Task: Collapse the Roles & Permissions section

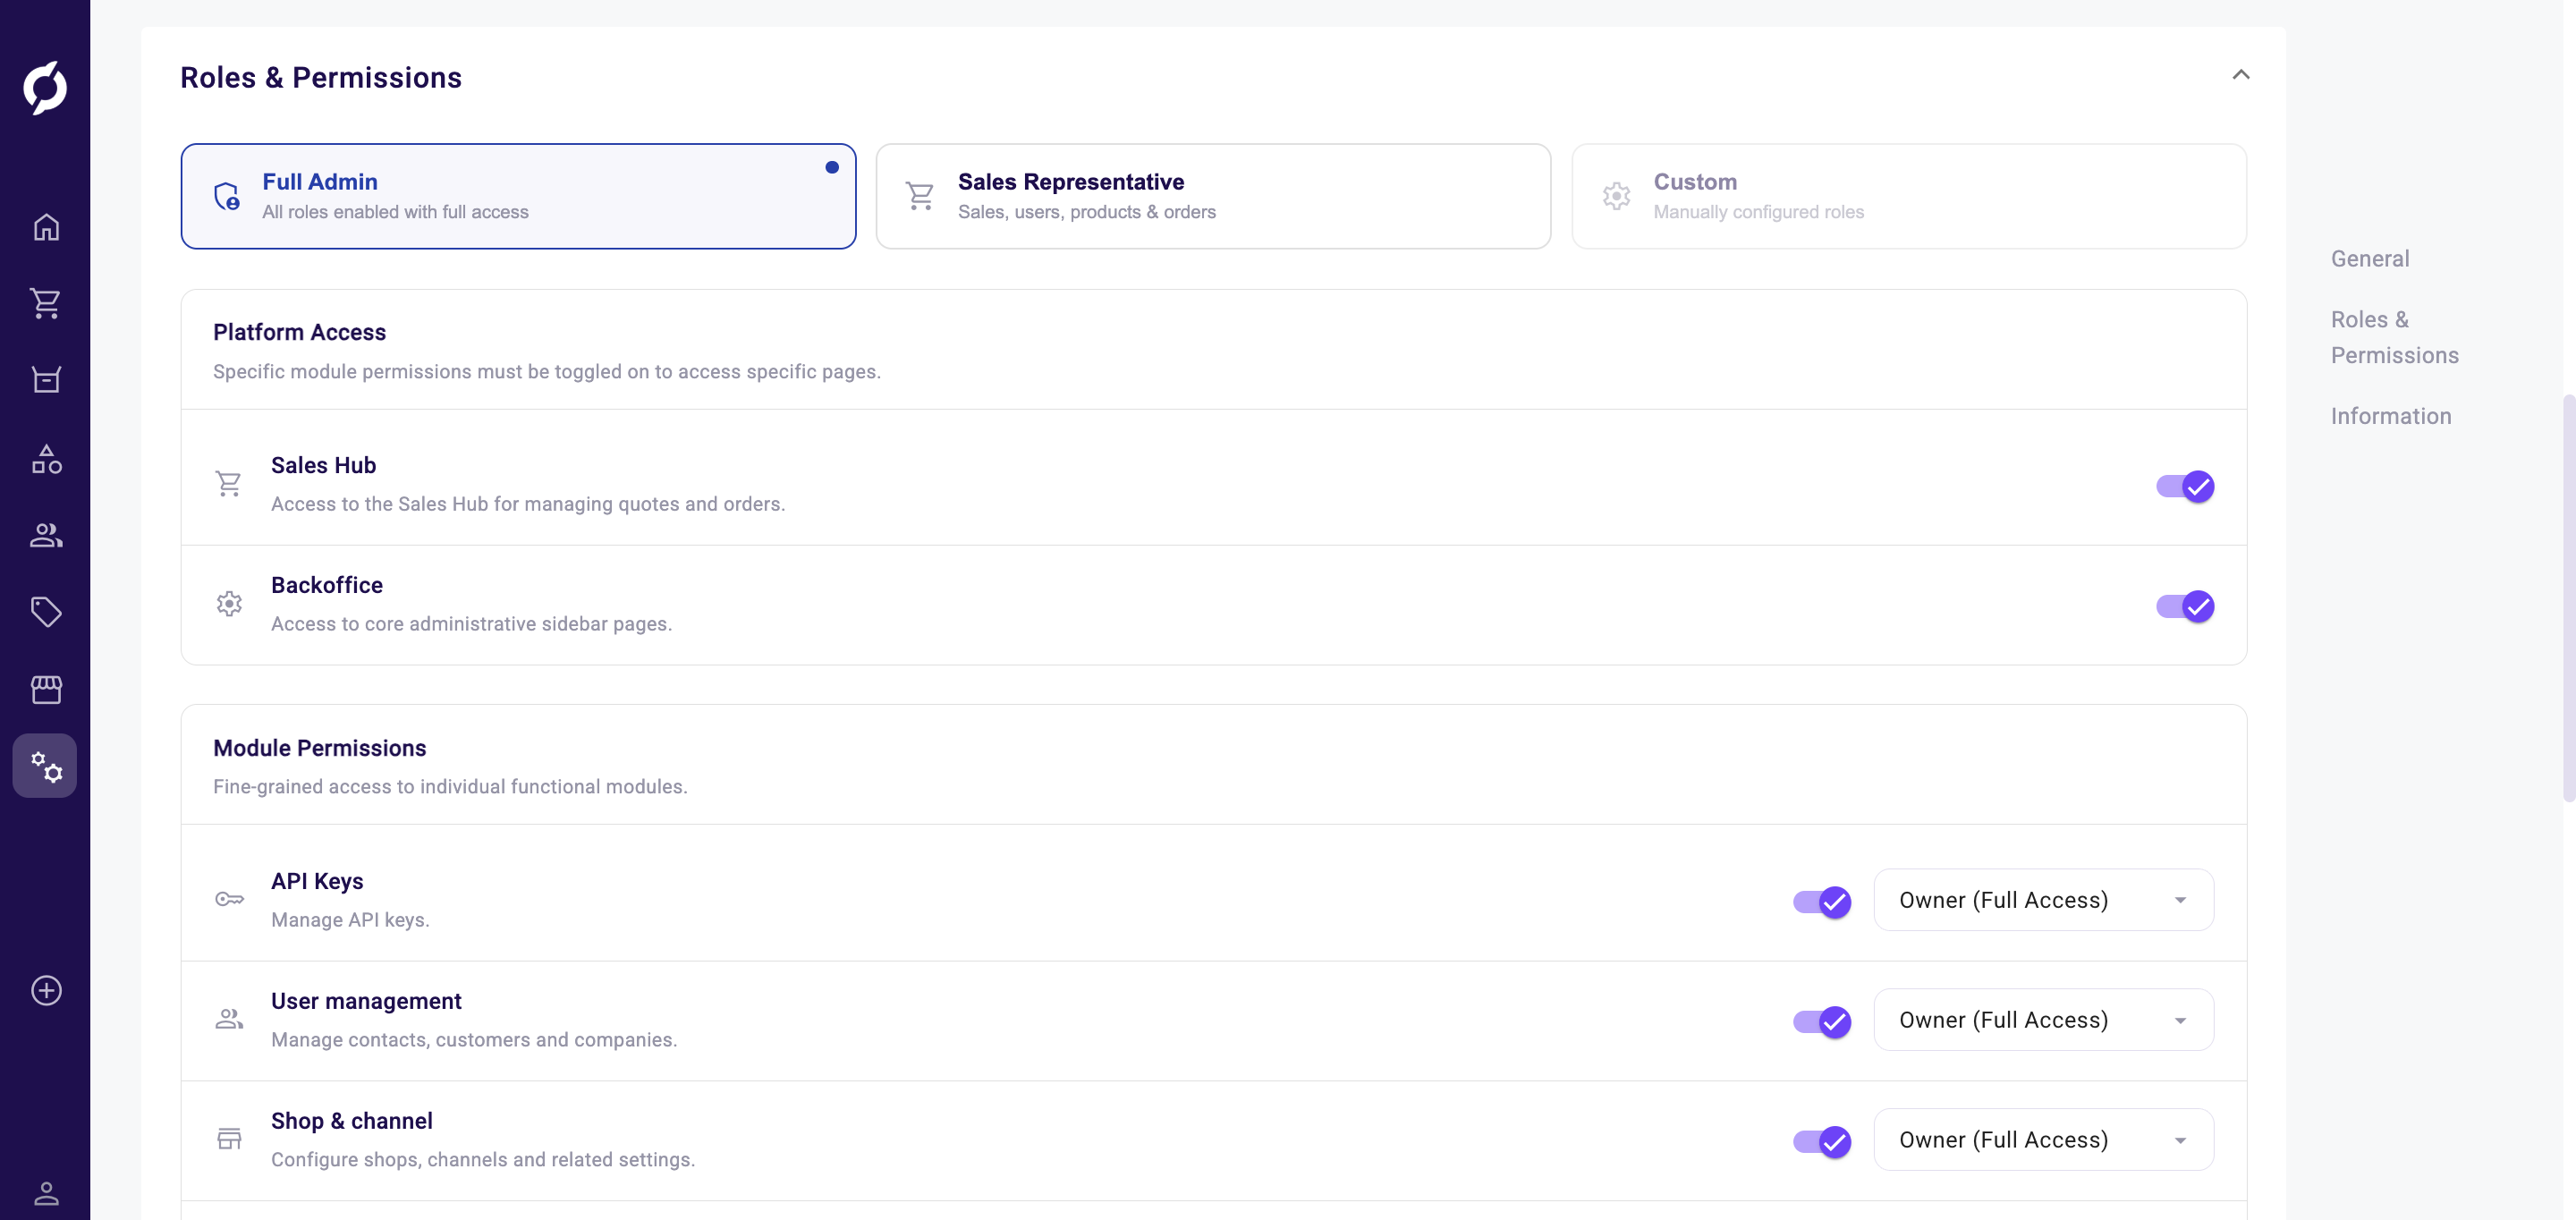Action: 2240,75
